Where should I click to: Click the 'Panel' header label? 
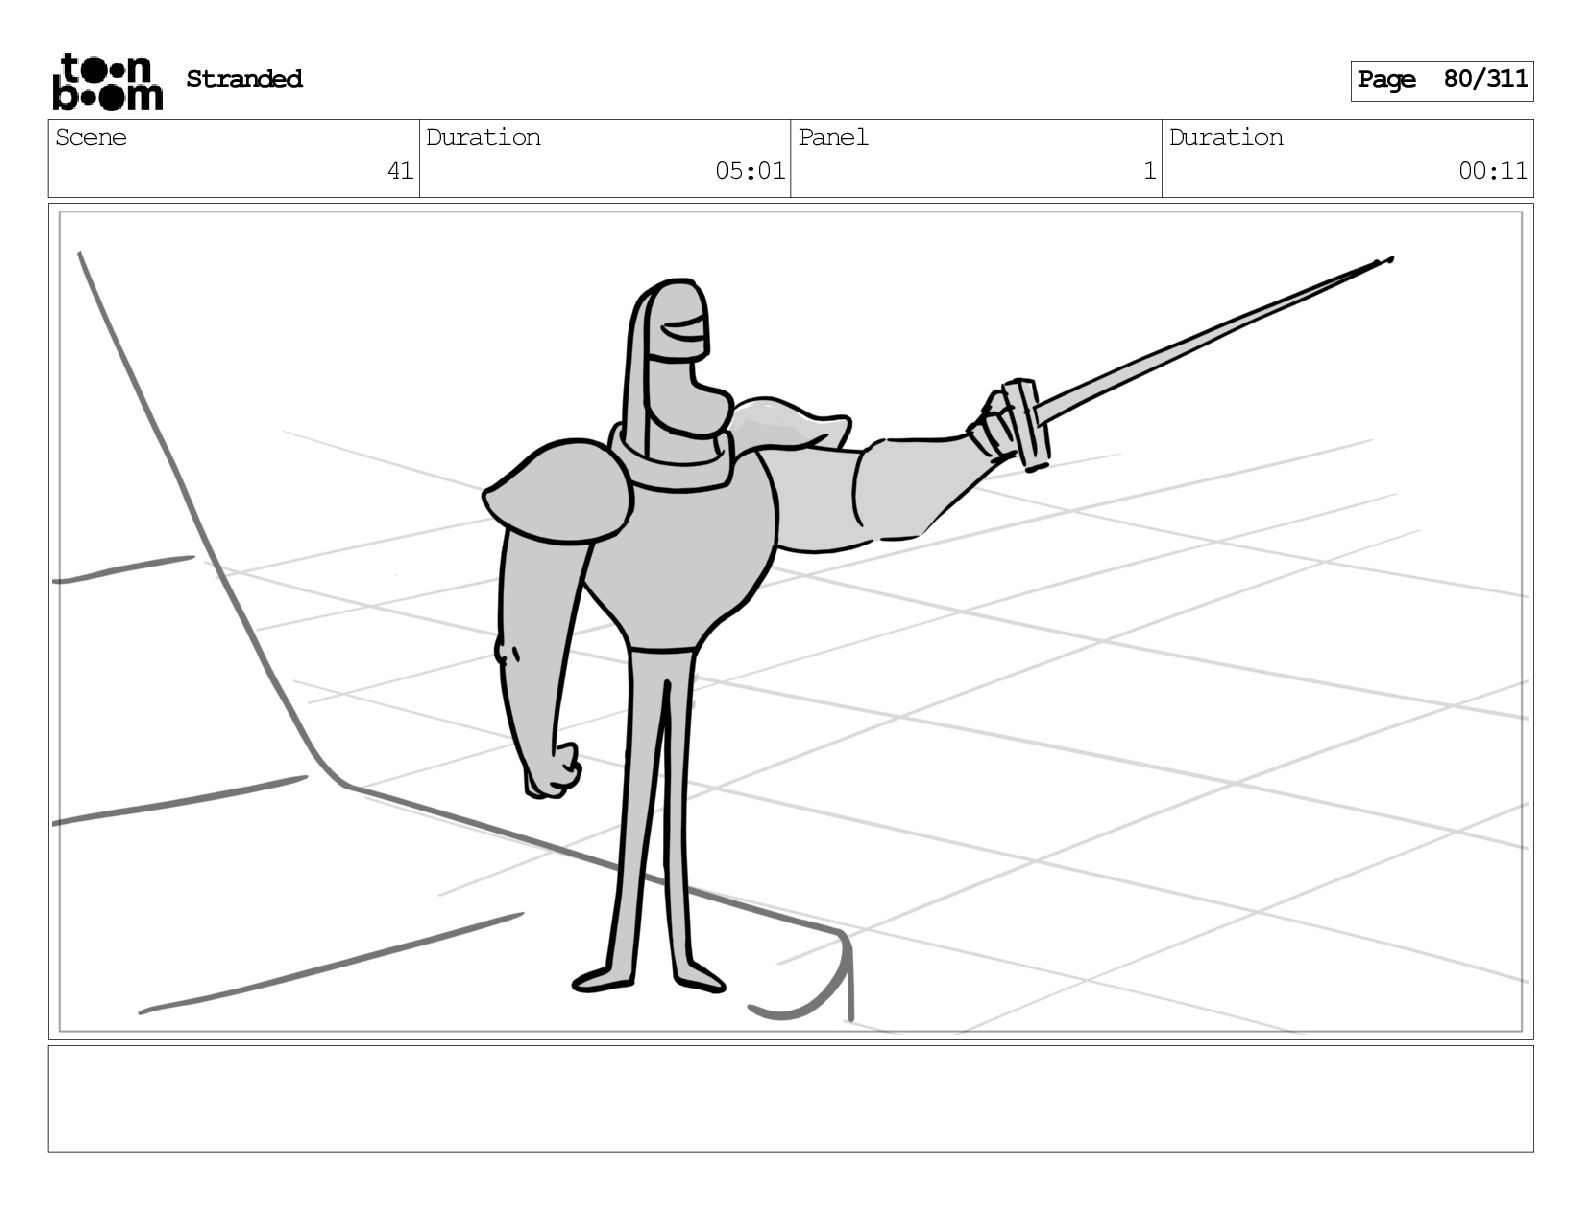833,137
